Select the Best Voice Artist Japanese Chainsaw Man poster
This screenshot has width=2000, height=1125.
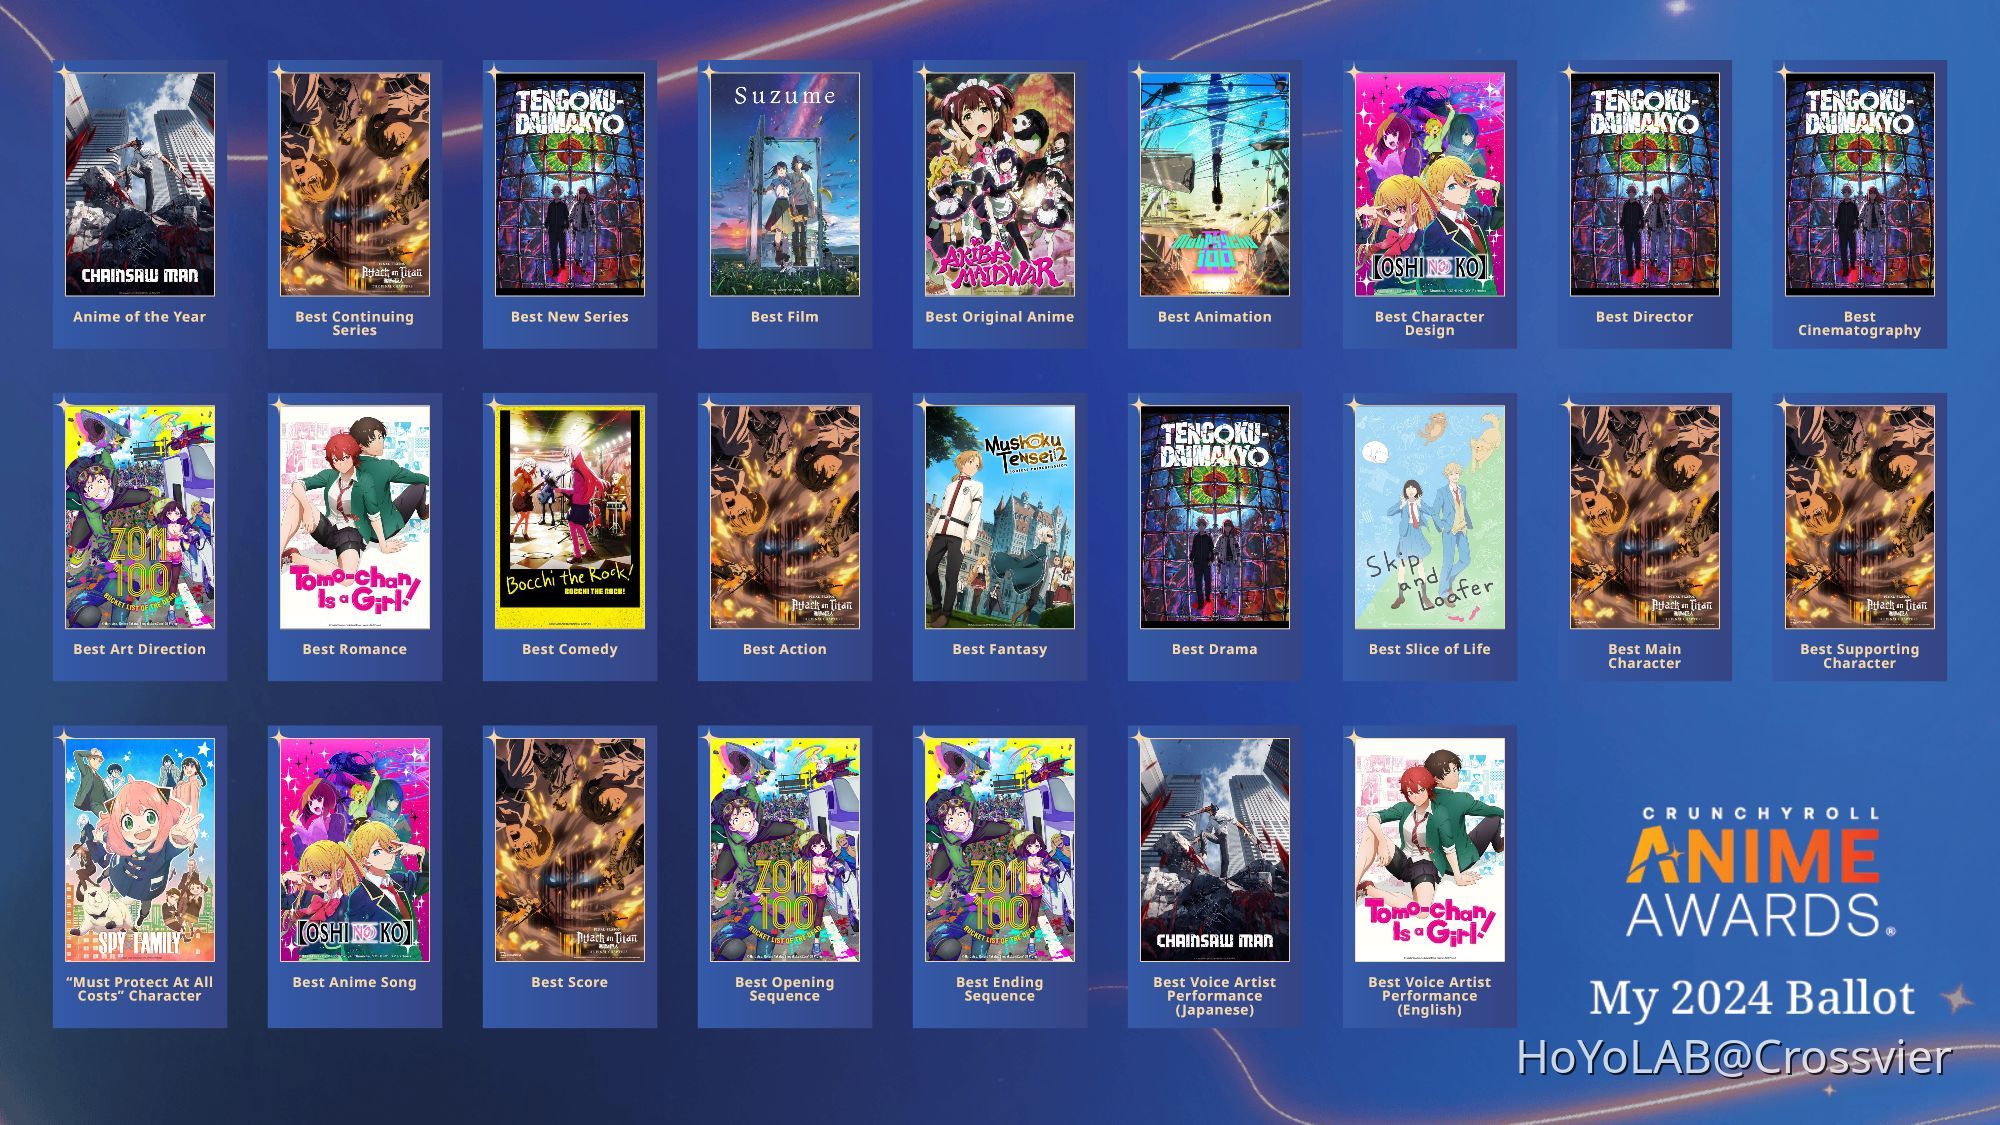pyautogui.click(x=1215, y=850)
